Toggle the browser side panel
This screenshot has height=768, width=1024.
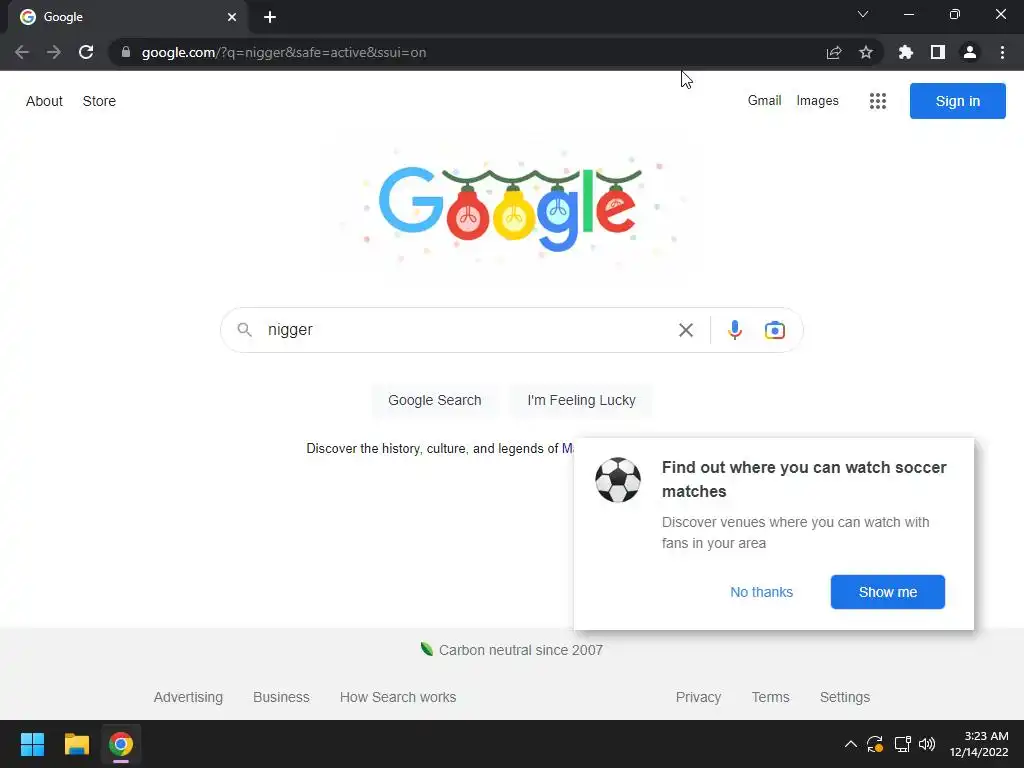point(938,52)
